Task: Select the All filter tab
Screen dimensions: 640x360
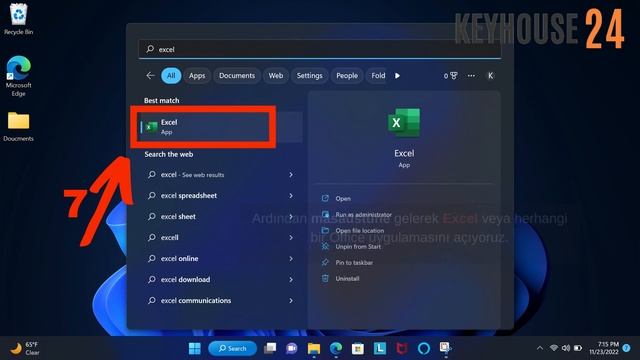Action: point(171,76)
